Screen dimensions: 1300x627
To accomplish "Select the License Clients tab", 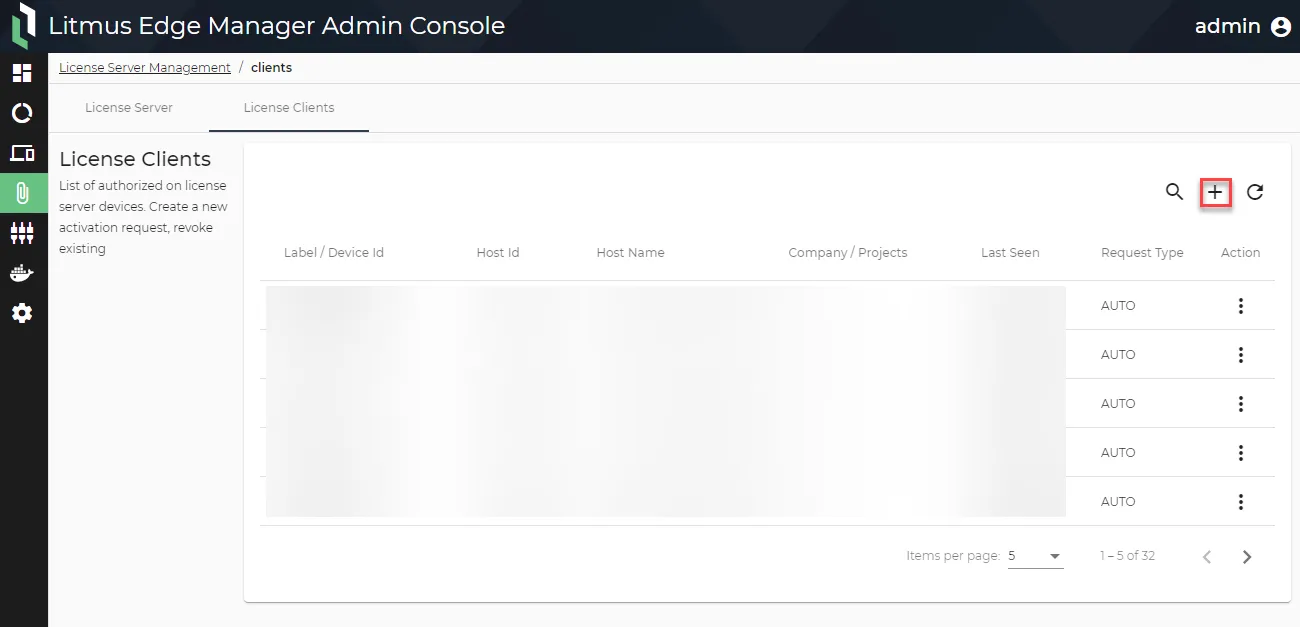I will tap(289, 108).
